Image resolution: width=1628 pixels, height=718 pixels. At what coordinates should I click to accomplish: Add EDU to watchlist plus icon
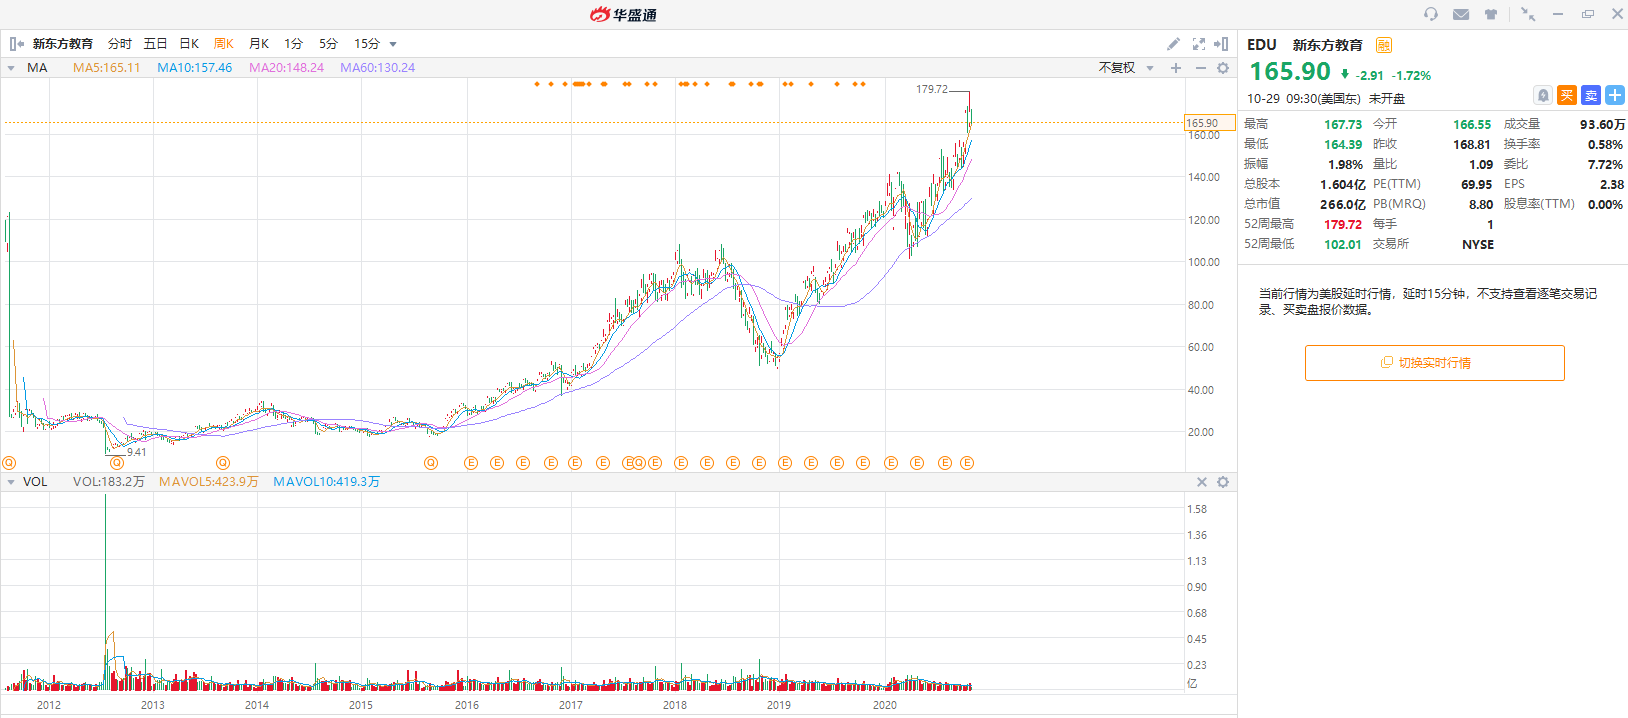[x=1615, y=95]
